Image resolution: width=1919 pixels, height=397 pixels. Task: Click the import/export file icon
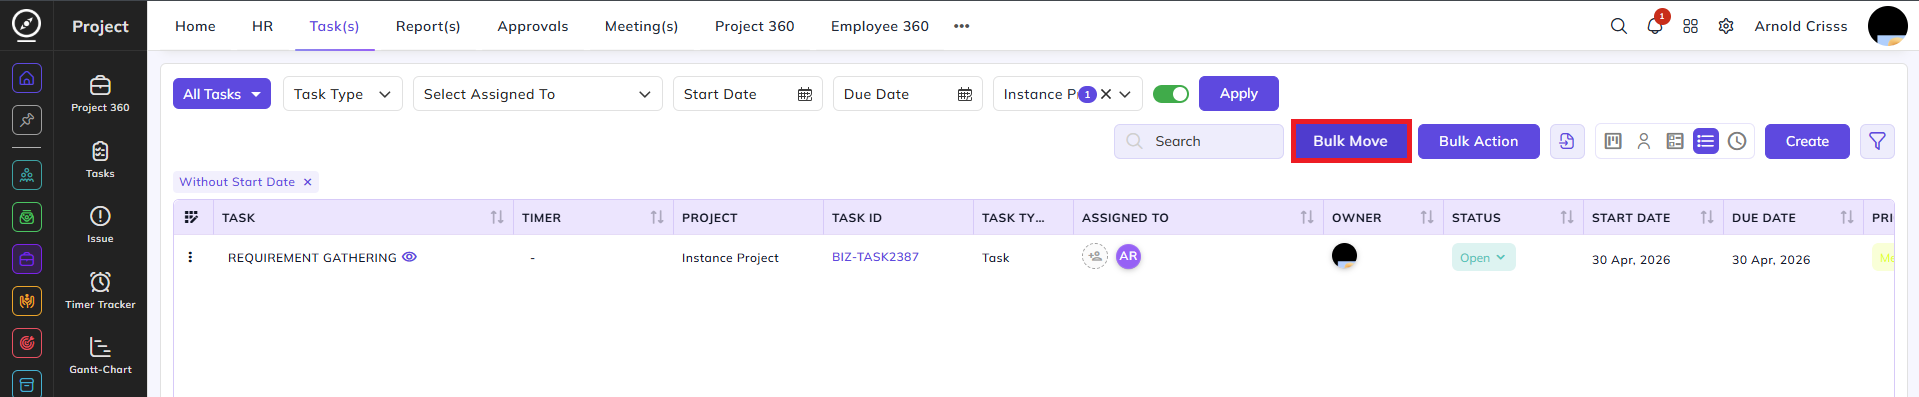[1567, 141]
